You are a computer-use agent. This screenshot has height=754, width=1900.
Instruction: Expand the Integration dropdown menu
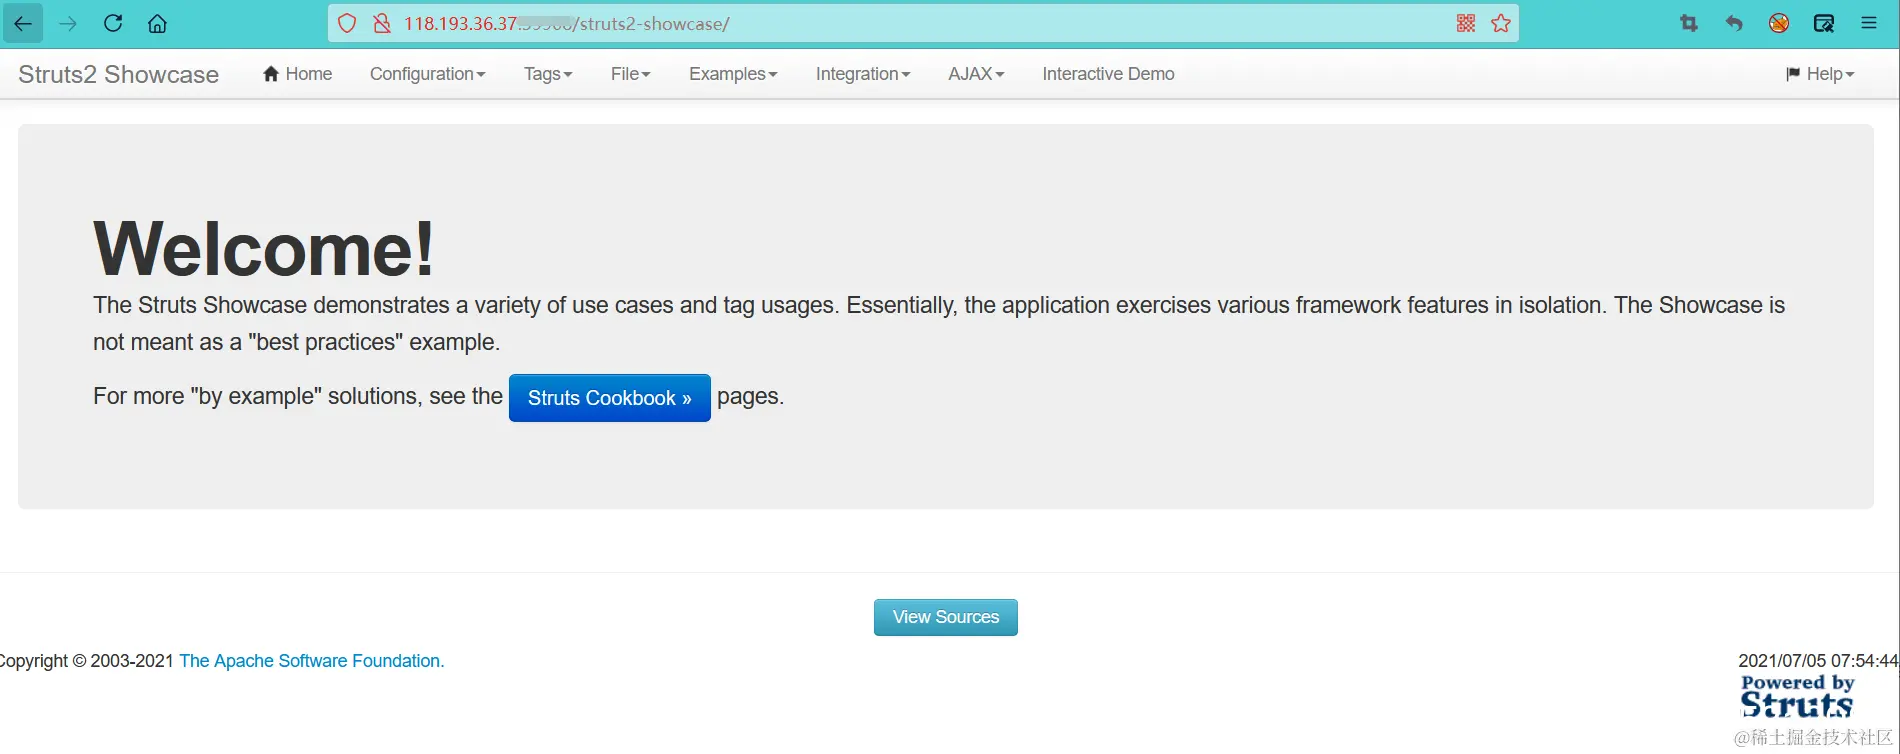coord(863,74)
